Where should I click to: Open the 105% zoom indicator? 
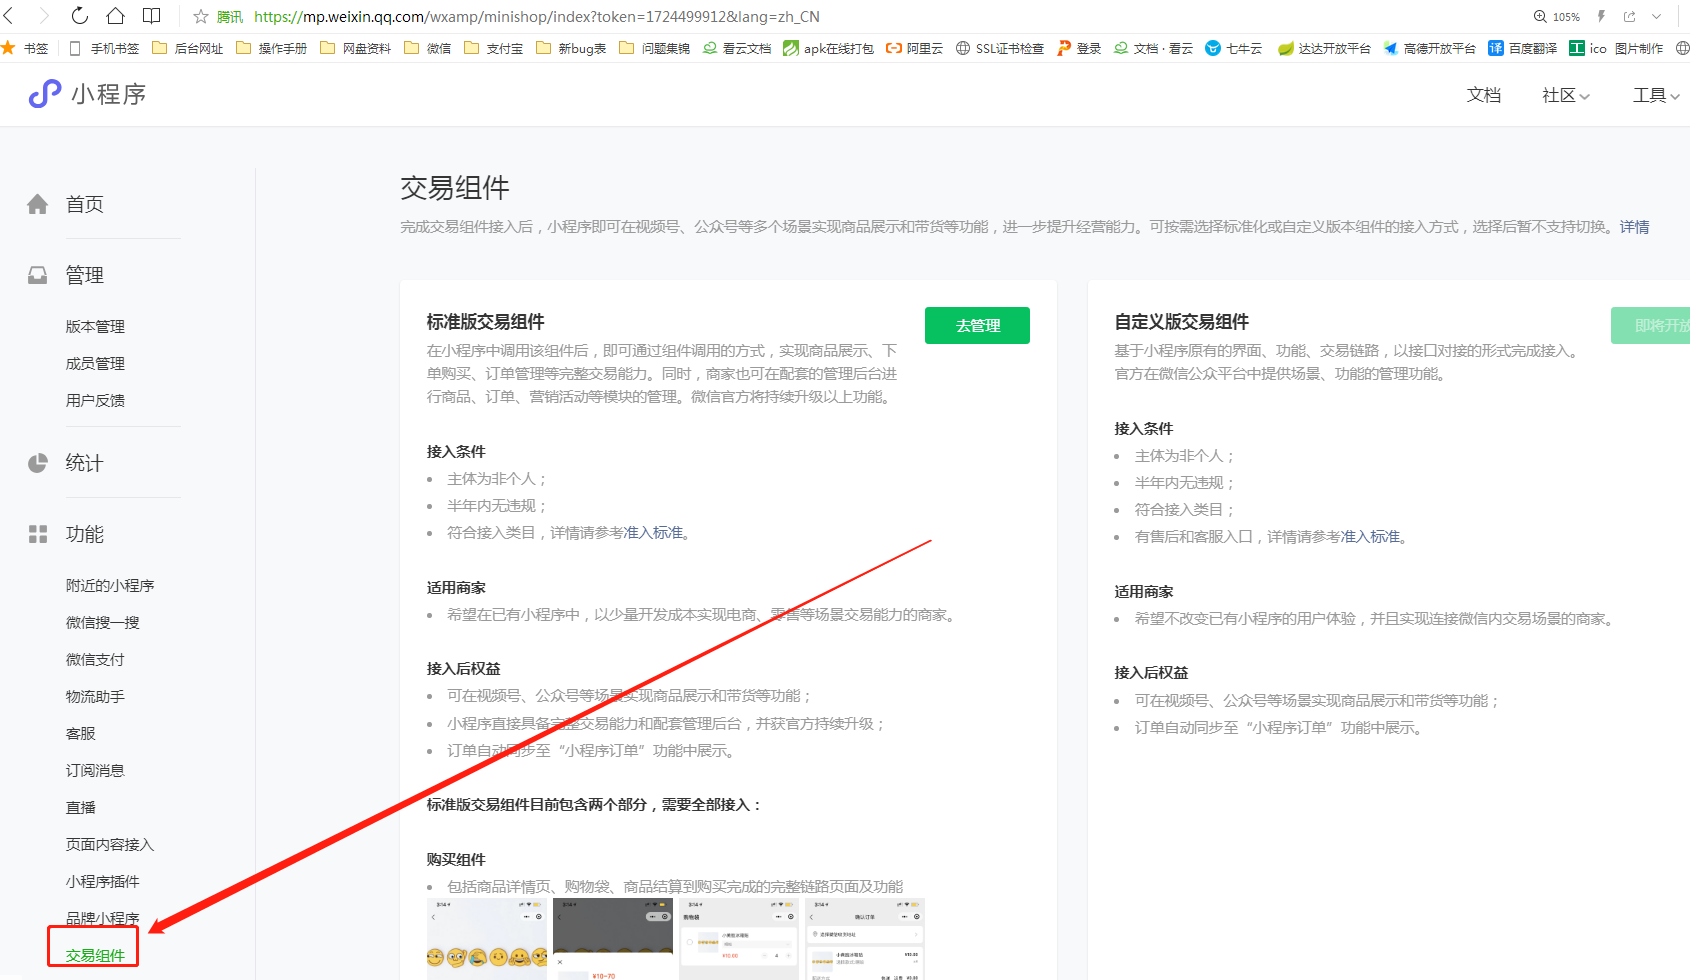click(1557, 17)
